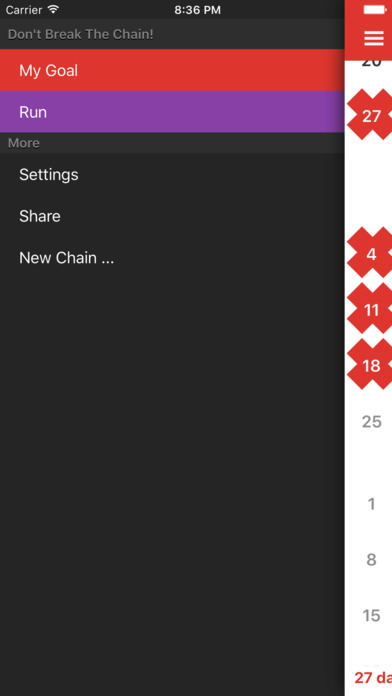The height and width of the screenshot is (696, 392).
Task: Mark day 15 on the calendar
Action: coord(372,615)
